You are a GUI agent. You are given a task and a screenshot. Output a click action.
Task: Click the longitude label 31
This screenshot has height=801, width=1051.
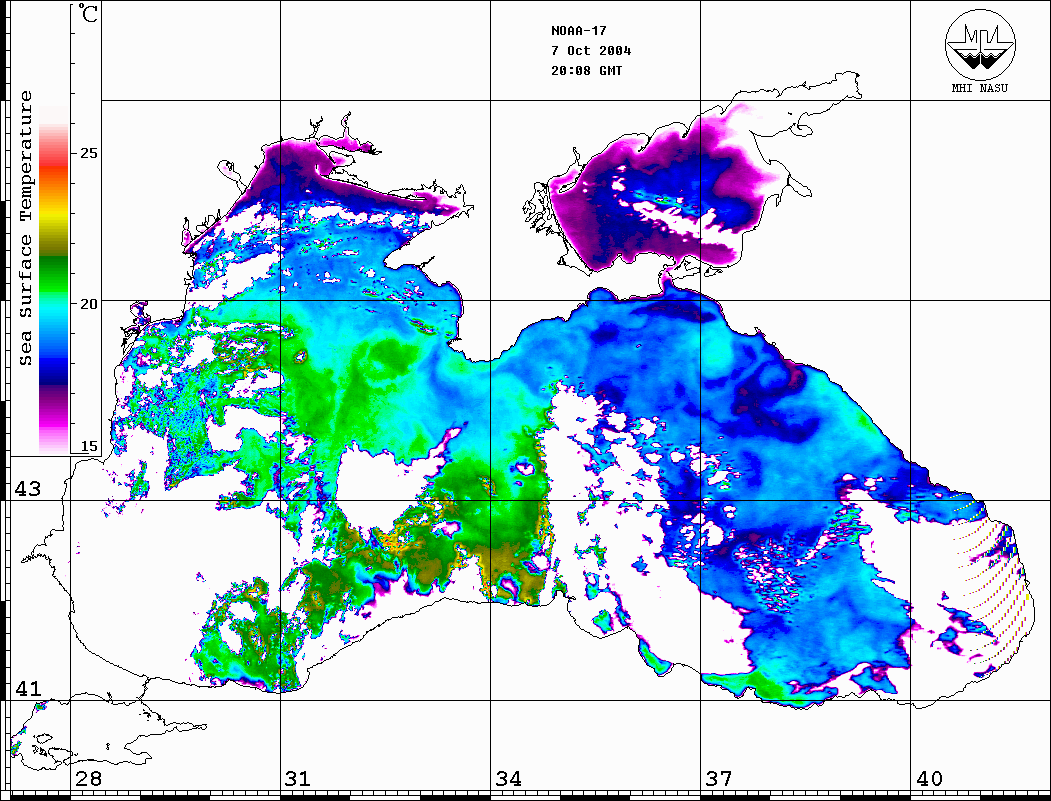(x=298, y=779)
